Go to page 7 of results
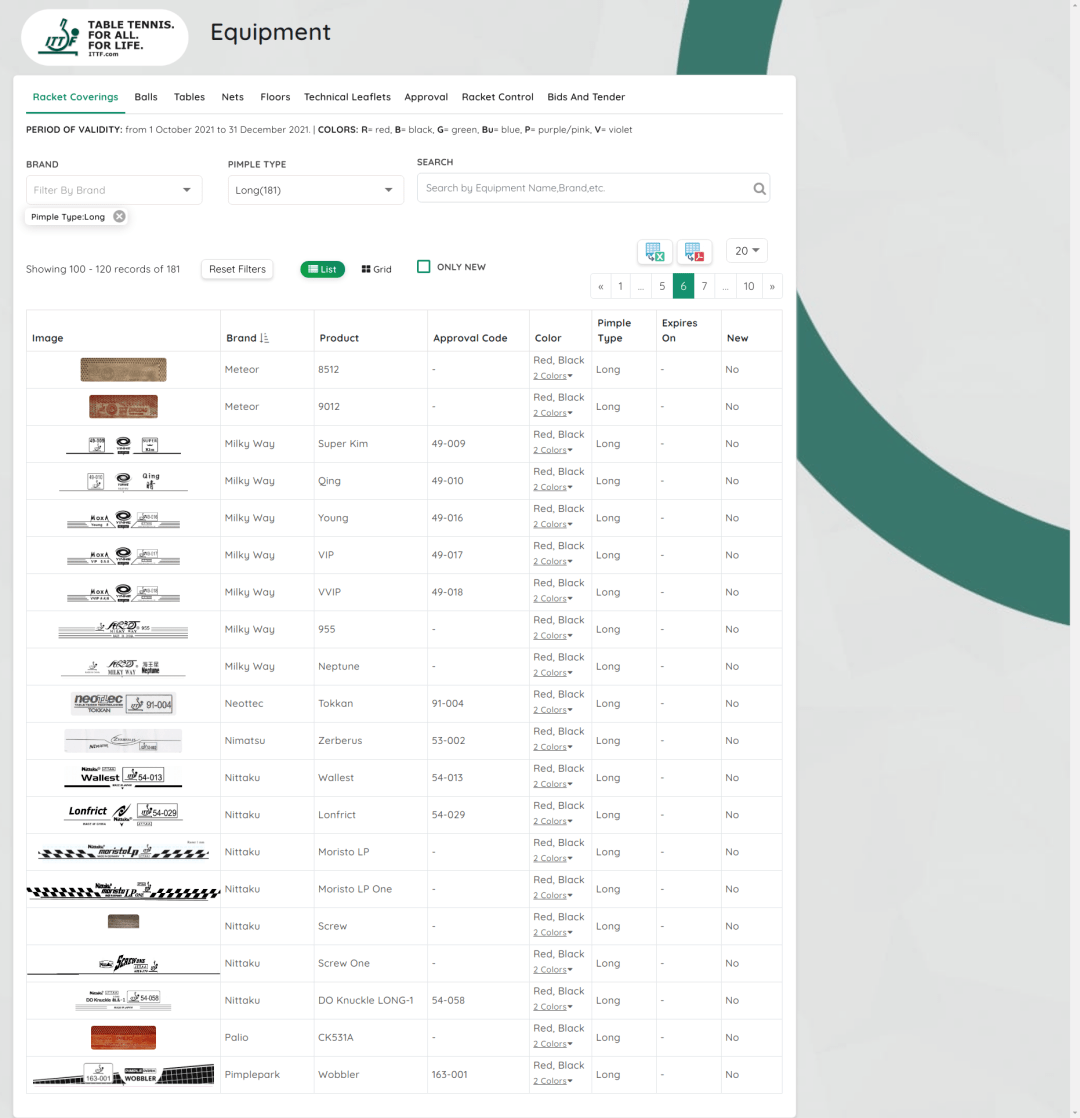The image size is (1080, 1118). (704, 286)
